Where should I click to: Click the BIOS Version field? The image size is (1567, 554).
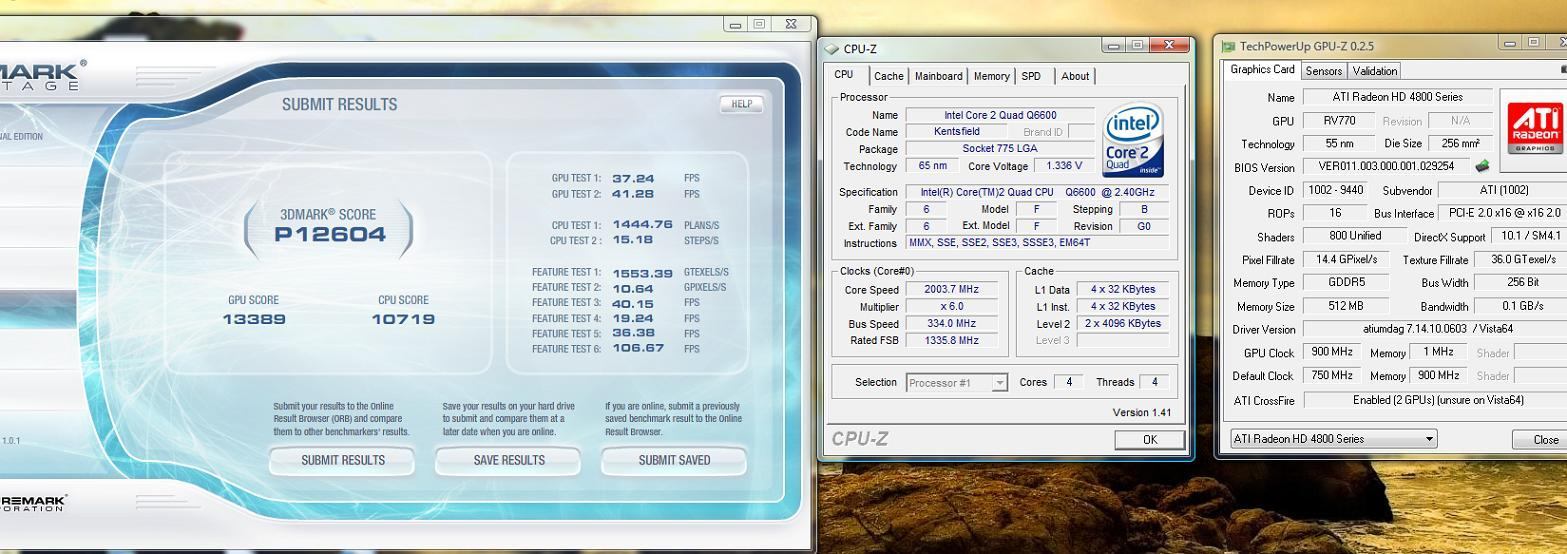(x=1386, y=167)
